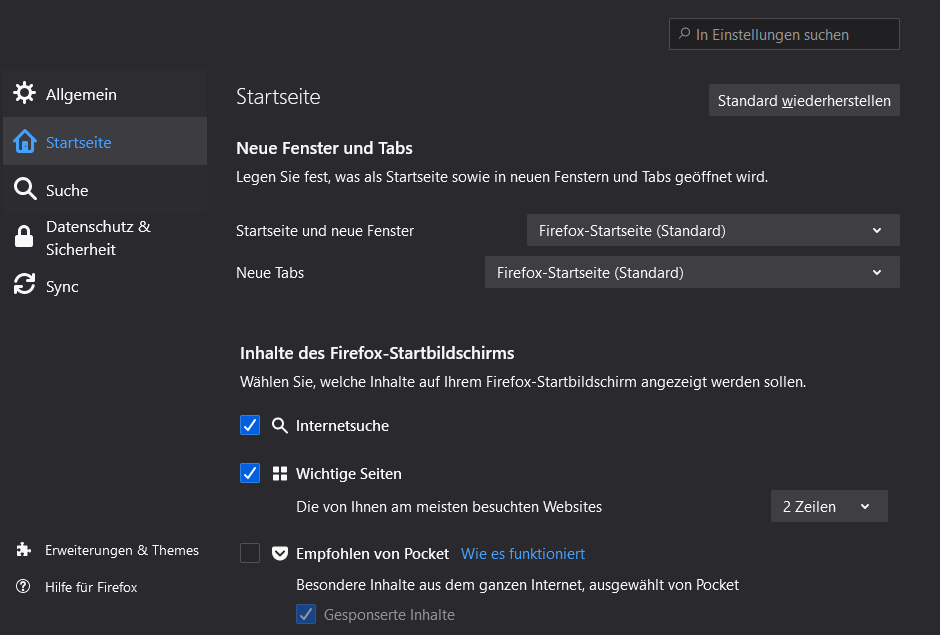Focus the In Einstellungen suchen field

(x=790, y=34)
